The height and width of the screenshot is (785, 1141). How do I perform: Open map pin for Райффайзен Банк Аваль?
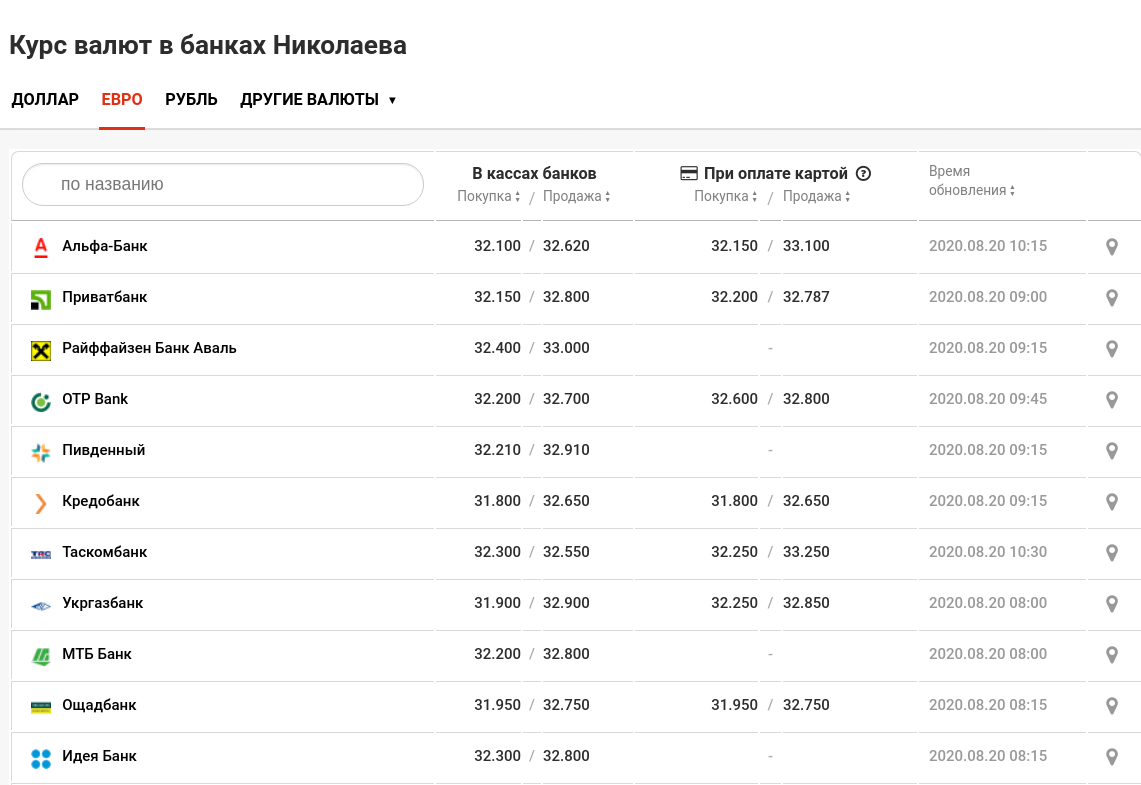(1112, 348)
